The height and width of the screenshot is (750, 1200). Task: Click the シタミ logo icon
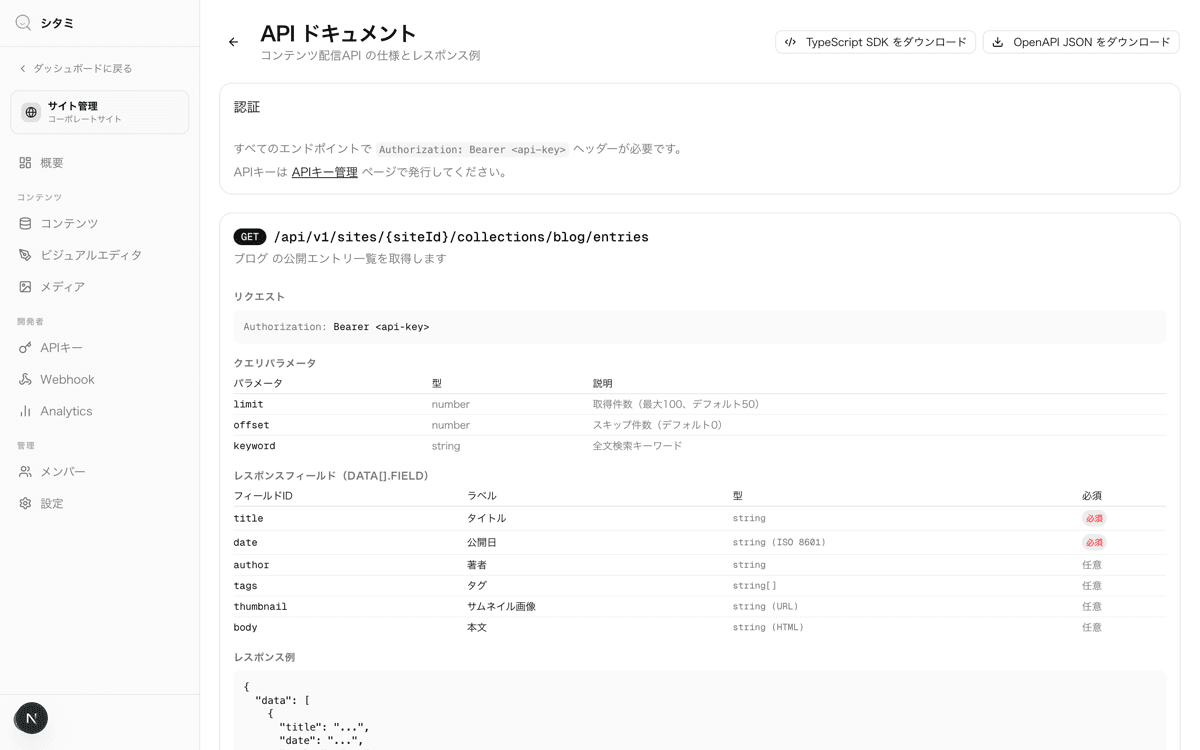(23, 23)
